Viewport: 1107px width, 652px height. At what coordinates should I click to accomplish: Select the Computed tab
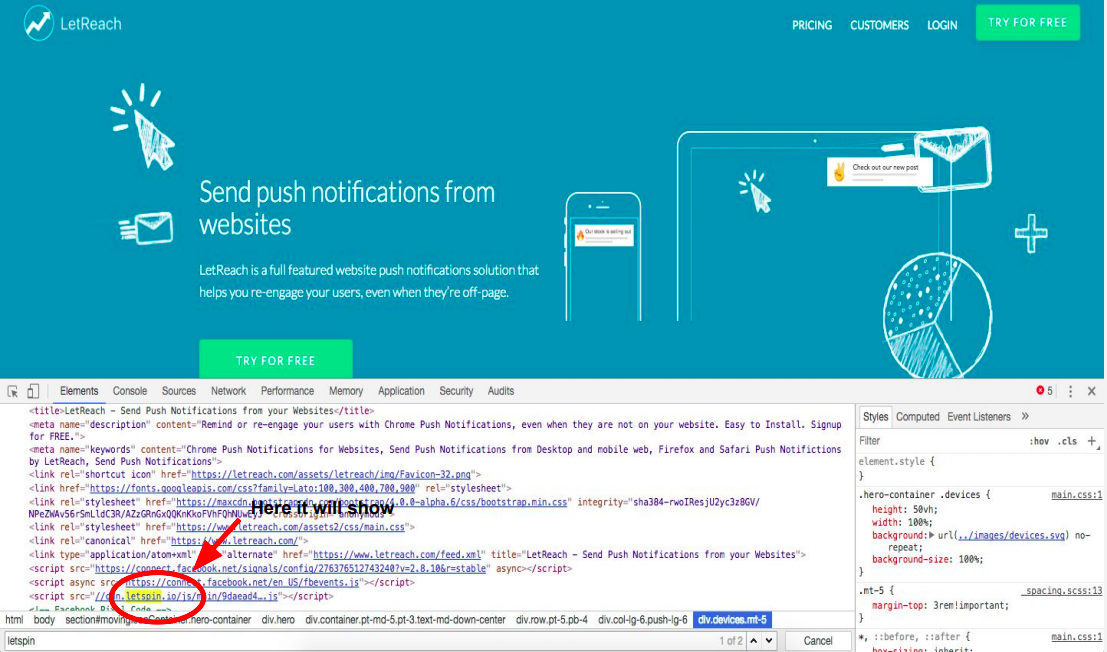click(918, 416)
